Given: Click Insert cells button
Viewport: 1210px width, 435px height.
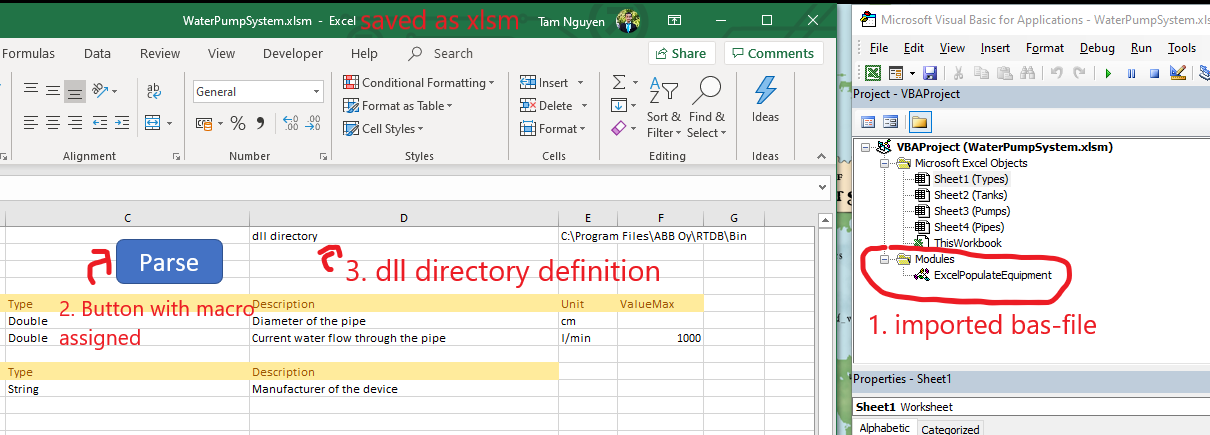Looking at the screenshot, I should click(x=544, y=83).
